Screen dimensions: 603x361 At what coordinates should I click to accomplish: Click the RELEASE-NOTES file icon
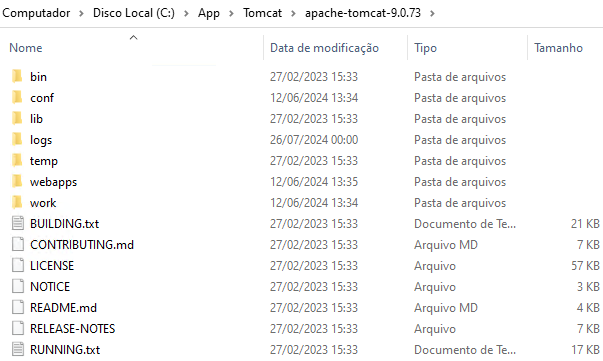(18, 328)
